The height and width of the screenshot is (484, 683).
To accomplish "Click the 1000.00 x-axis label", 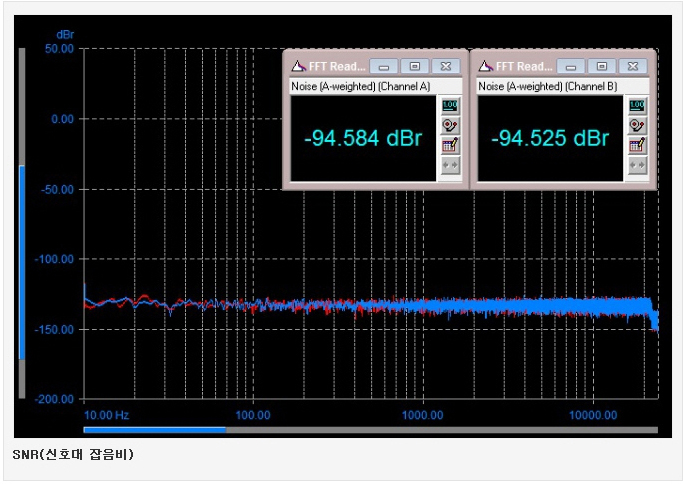I will 422,415.
